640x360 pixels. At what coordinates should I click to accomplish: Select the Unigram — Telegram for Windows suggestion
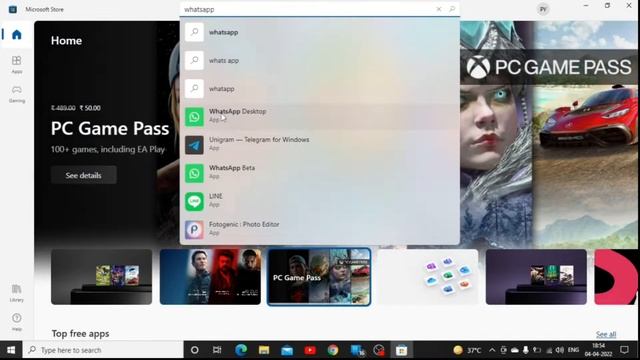(x=320, y=145)
